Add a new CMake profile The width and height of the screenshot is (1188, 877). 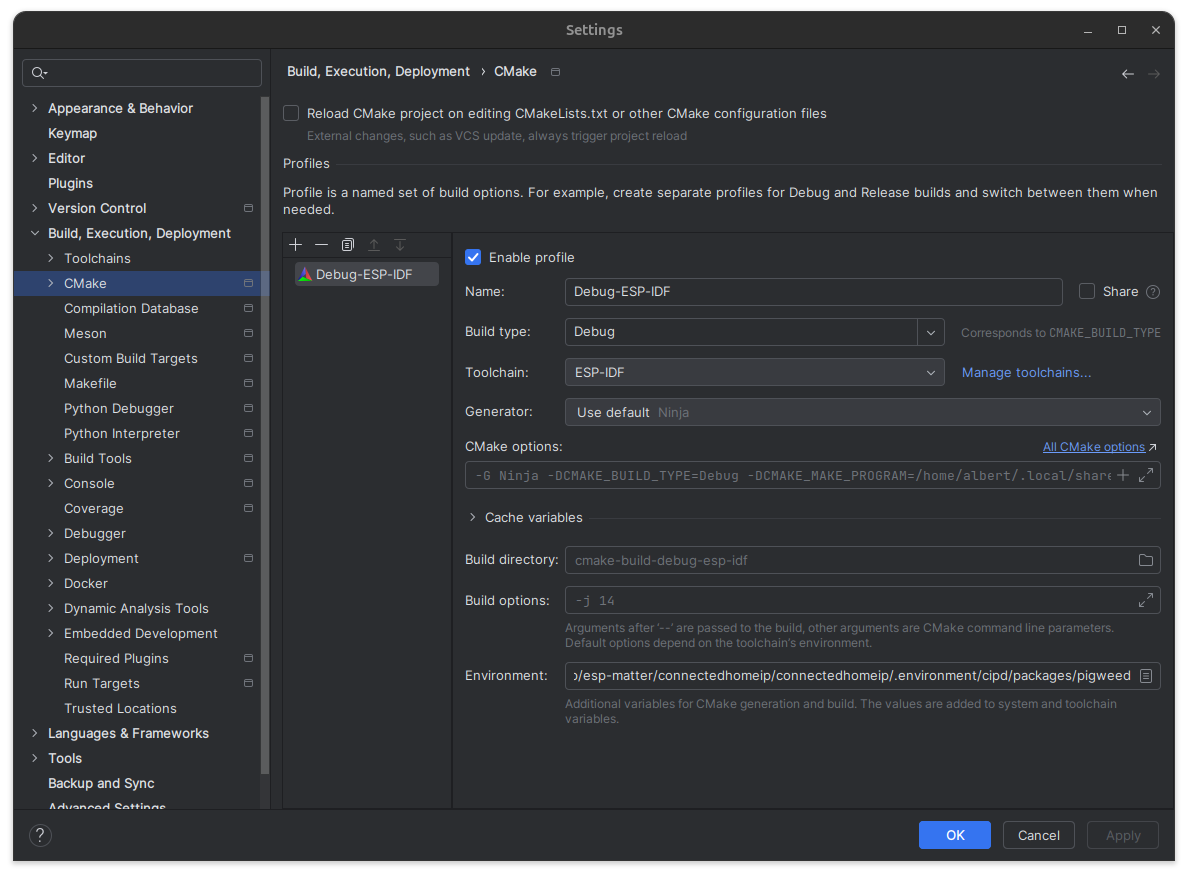tap(295, 245)
